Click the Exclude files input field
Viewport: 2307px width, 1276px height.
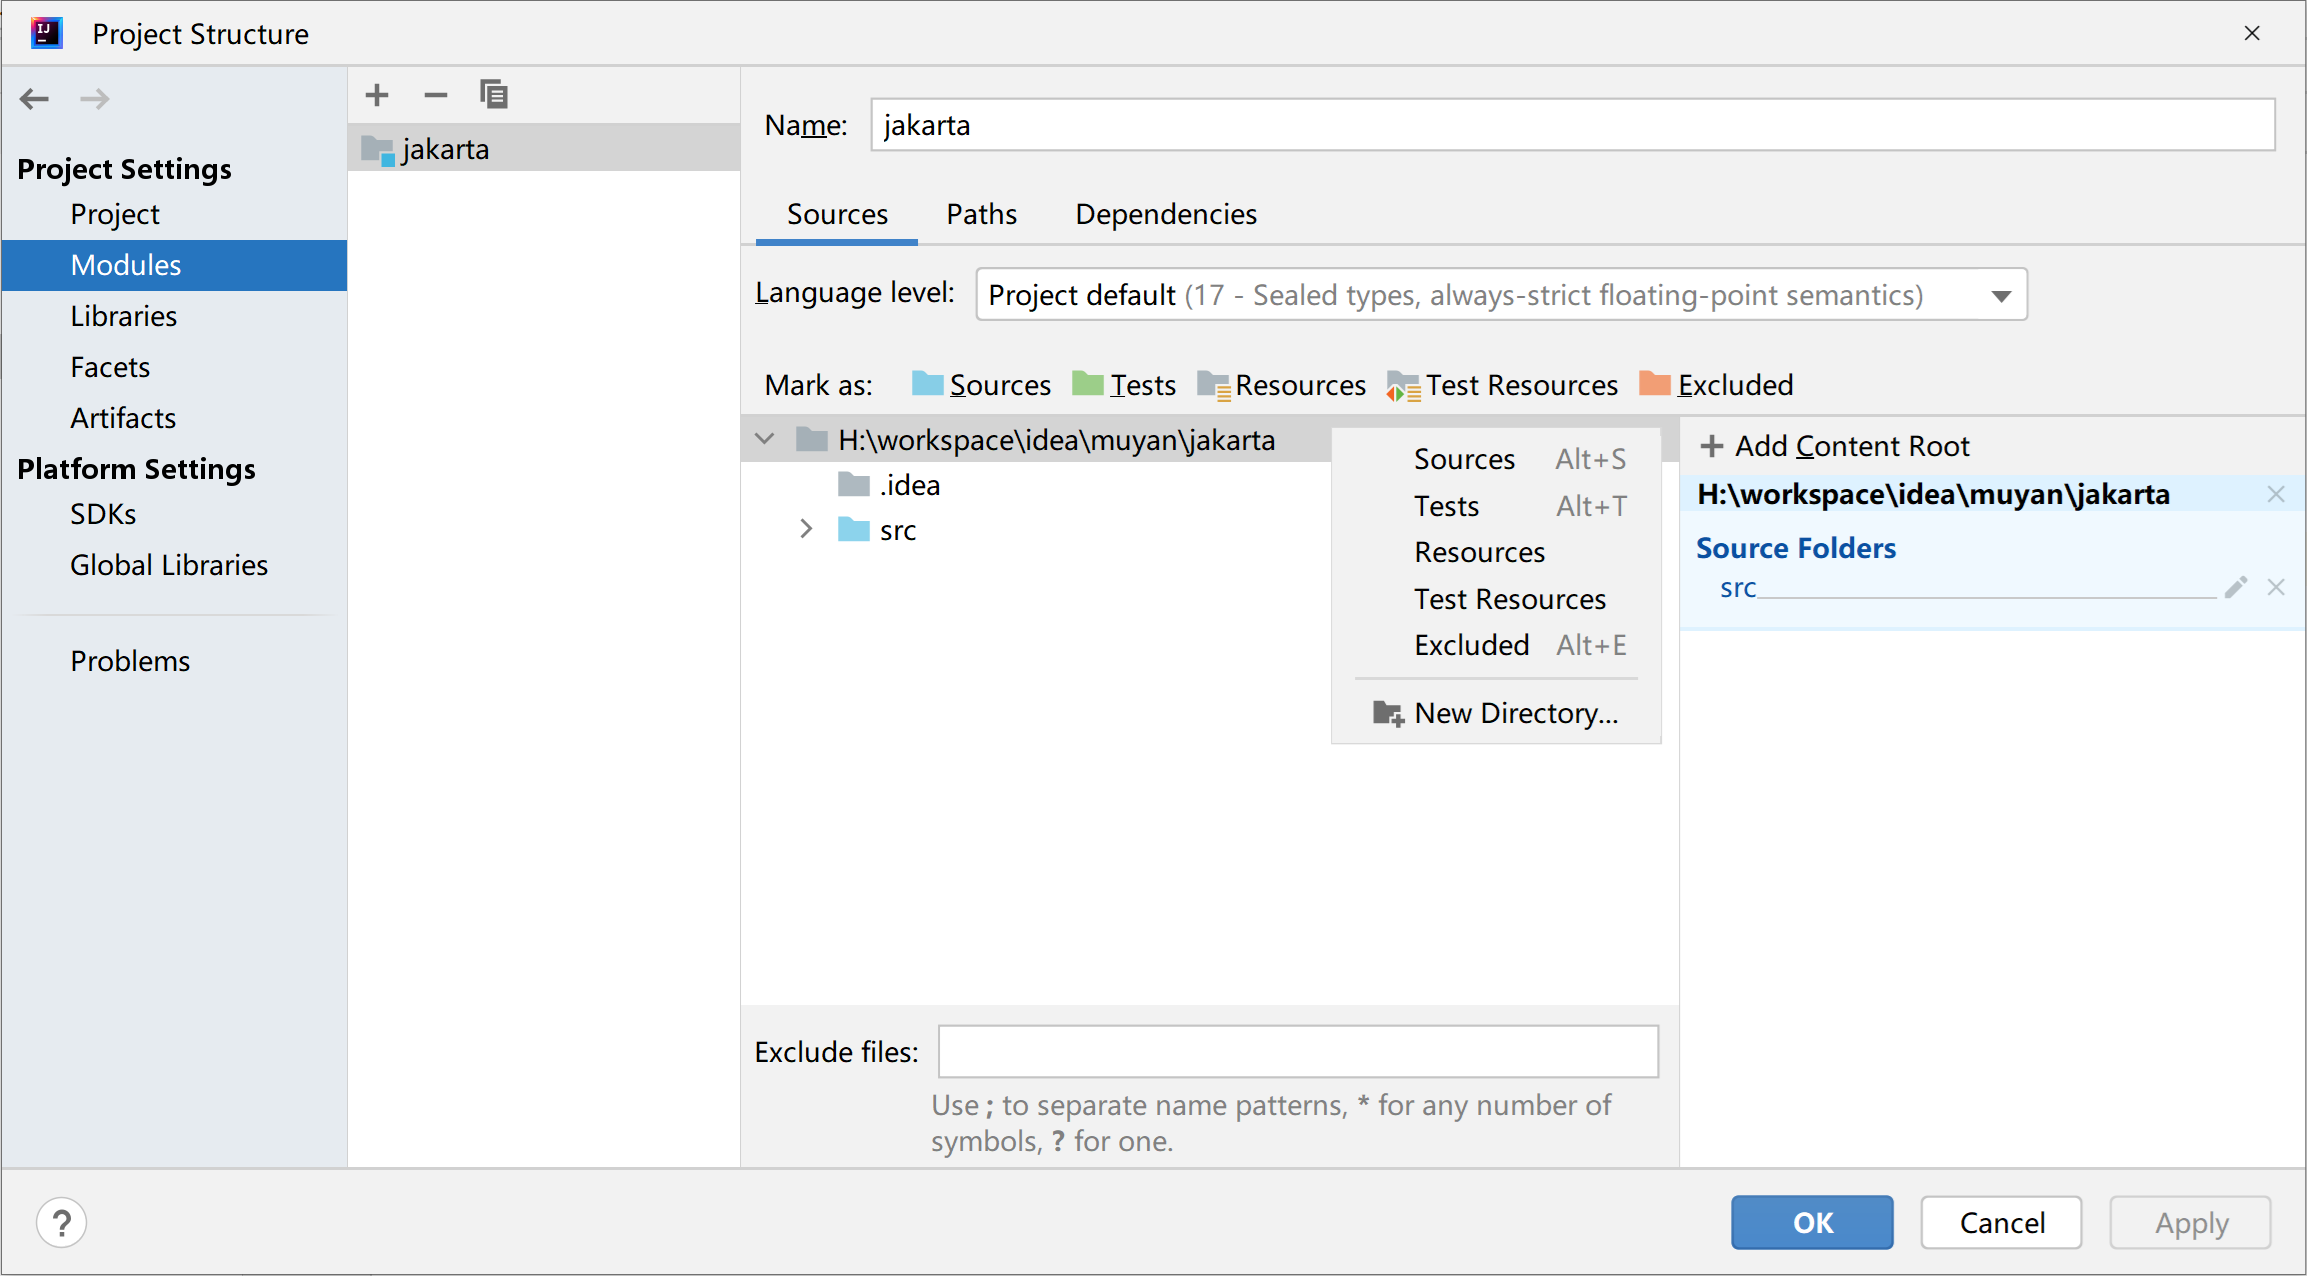(1297, 1051)
